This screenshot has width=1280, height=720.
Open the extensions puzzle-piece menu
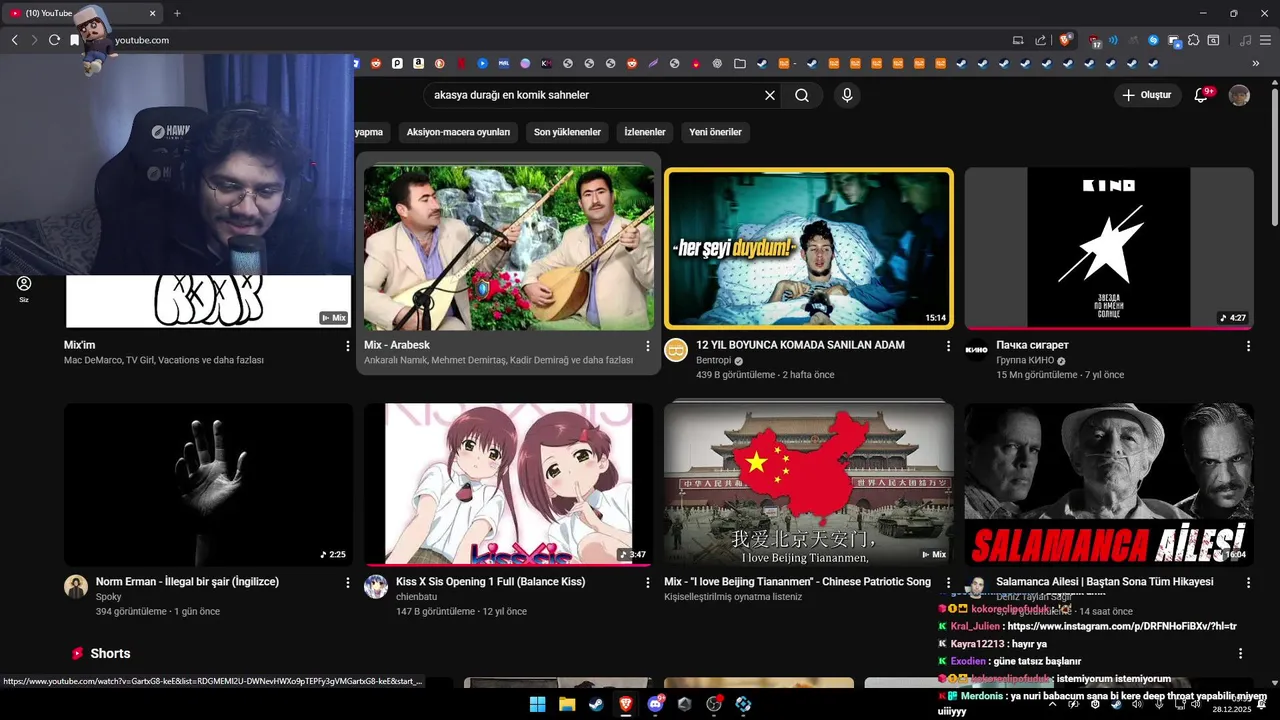pos(1194,40)
